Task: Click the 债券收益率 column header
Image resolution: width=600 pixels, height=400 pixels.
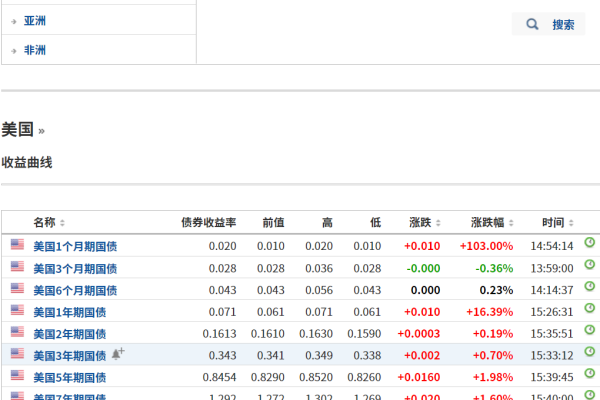Action: (208, 222)
